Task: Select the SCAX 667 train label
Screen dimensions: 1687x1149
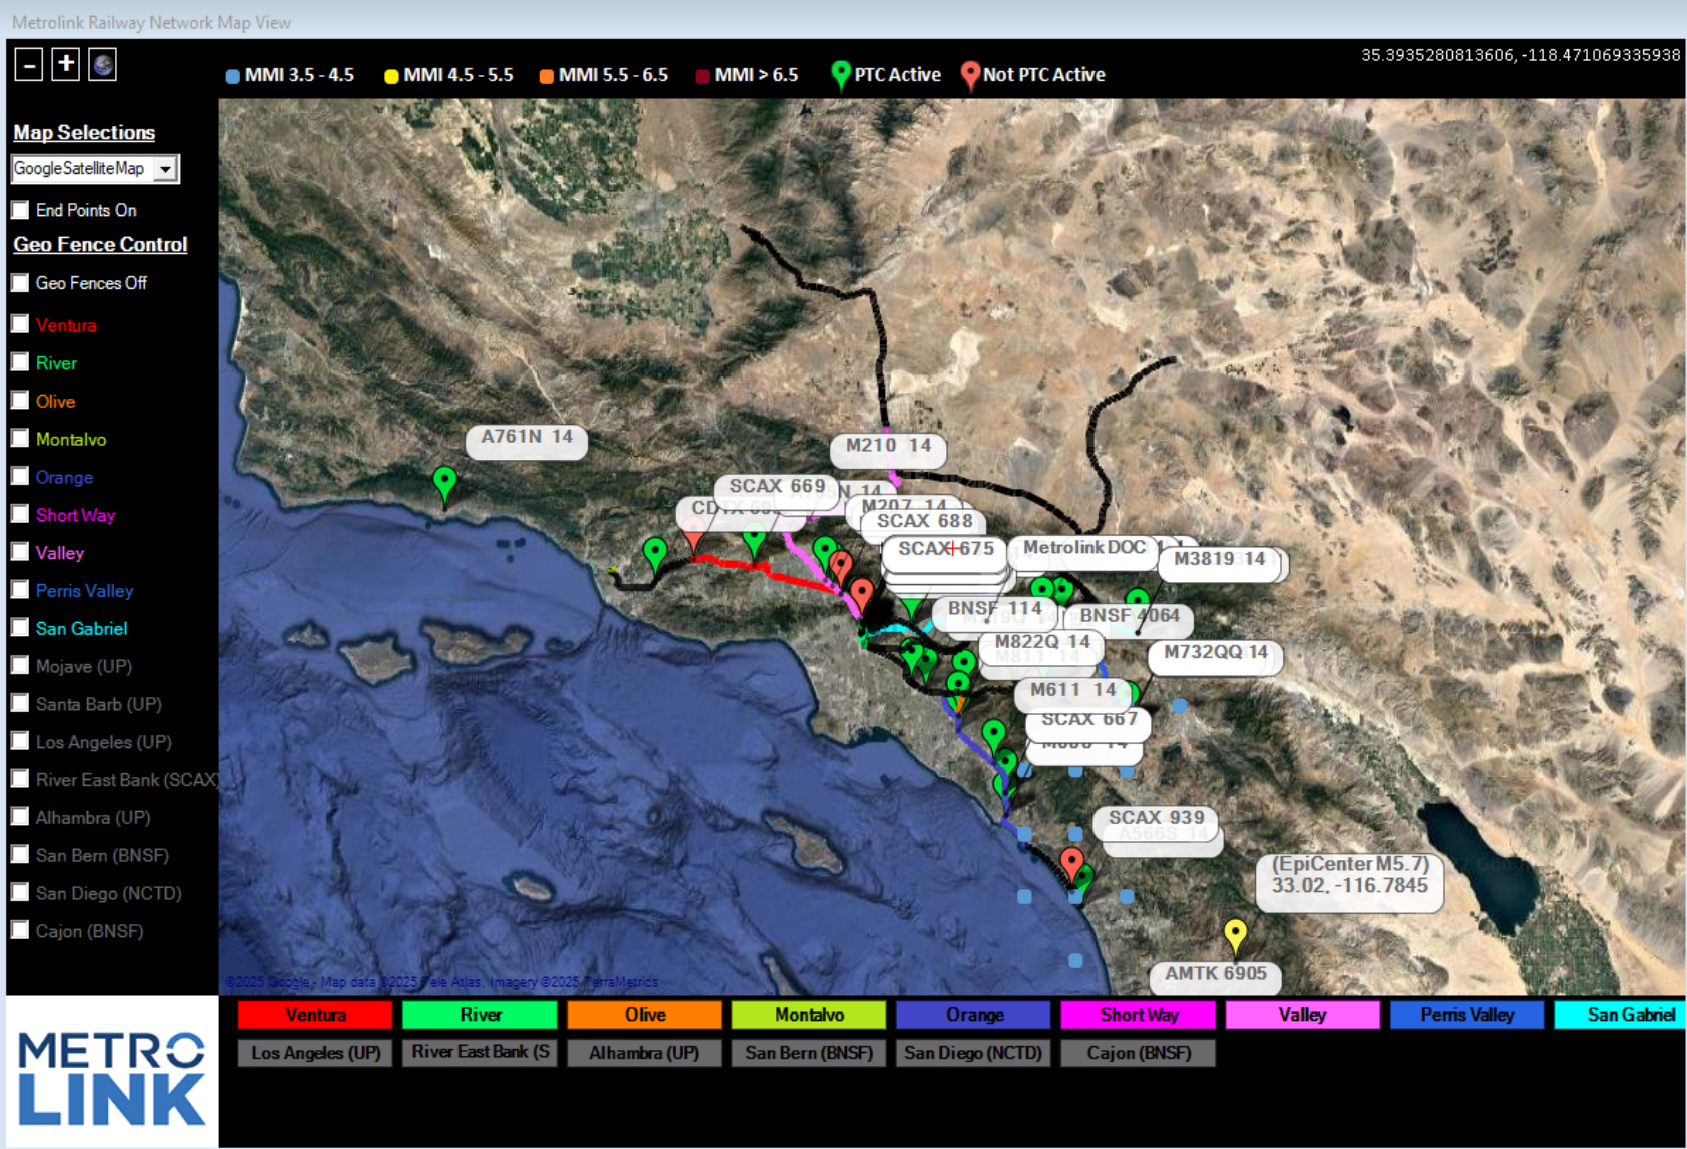Action: (x=1089, y=720)
